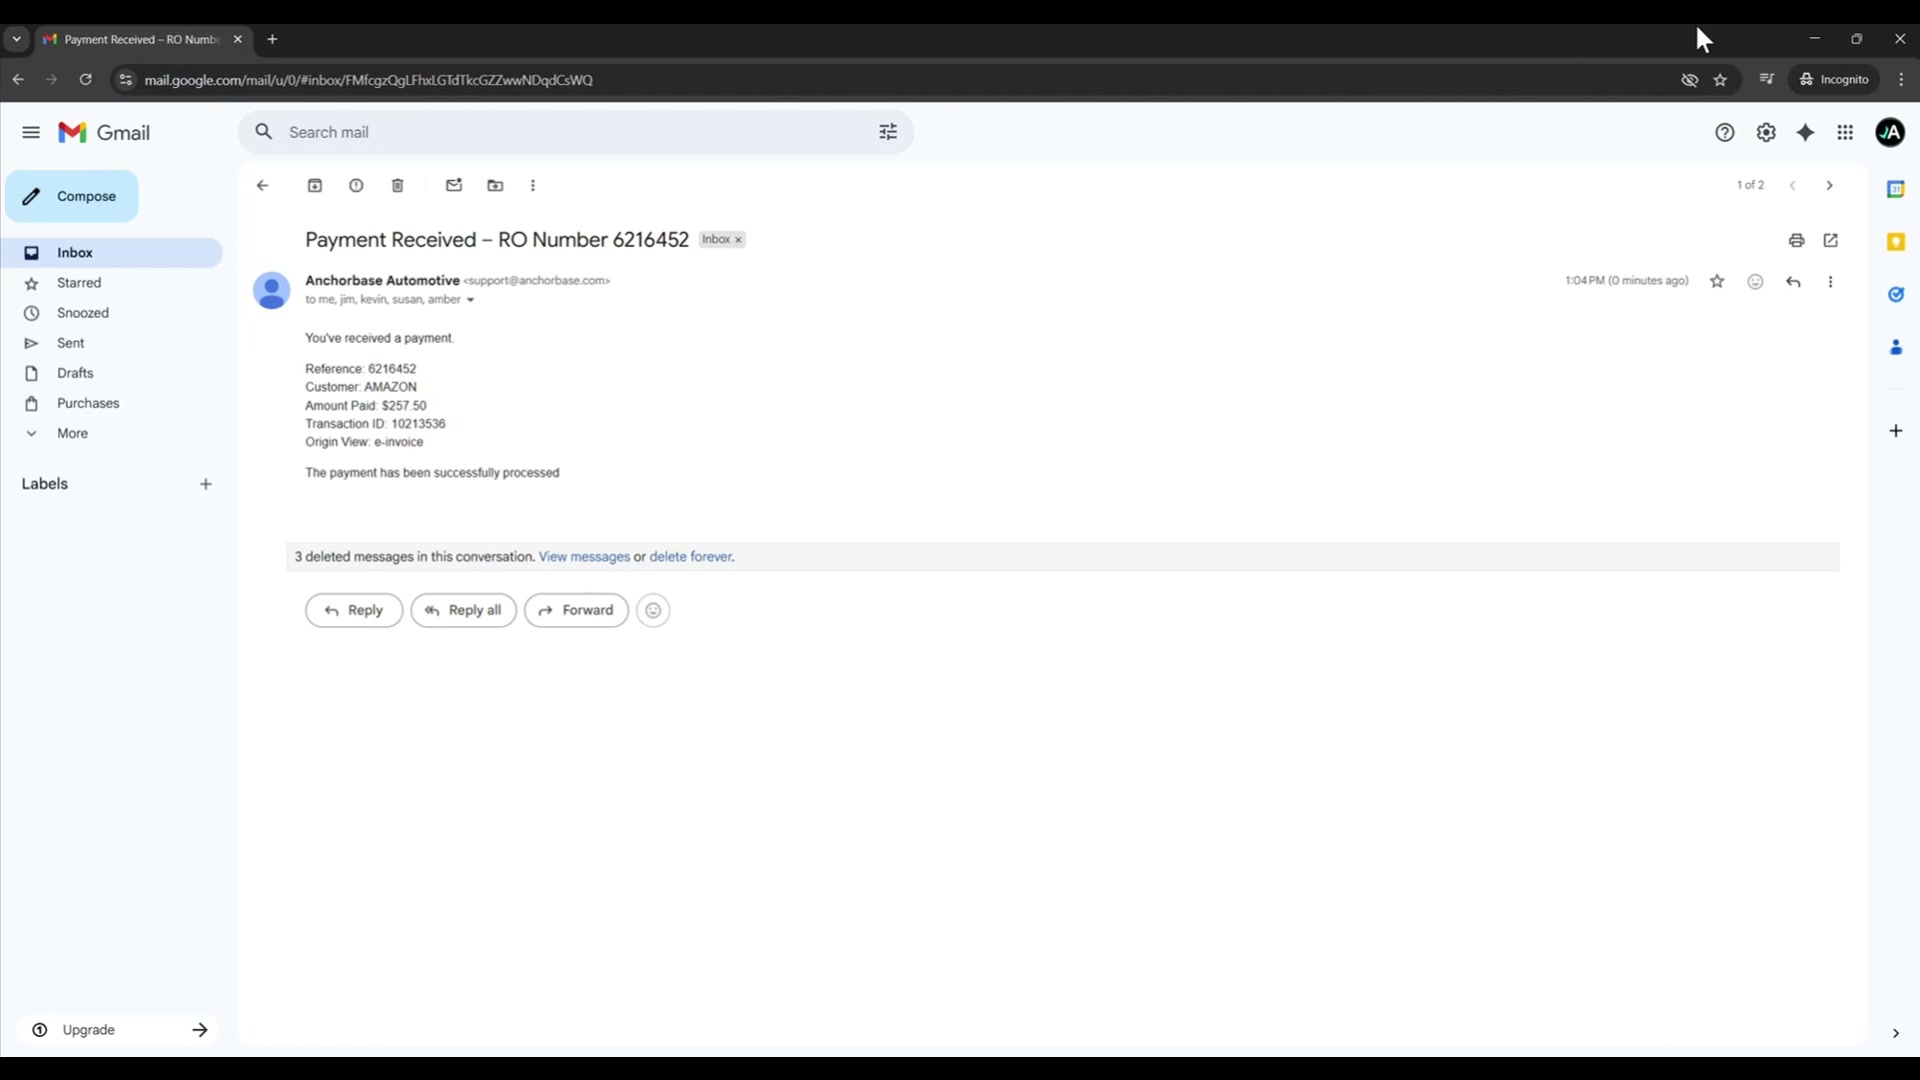Click View messages link

584,557
